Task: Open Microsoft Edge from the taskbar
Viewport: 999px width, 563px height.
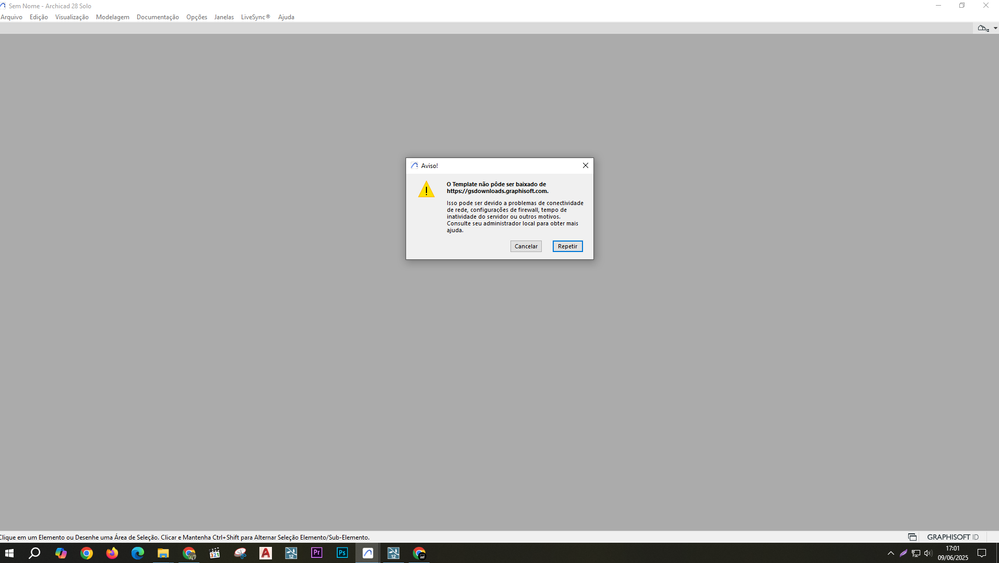Action: pos(138,553)
